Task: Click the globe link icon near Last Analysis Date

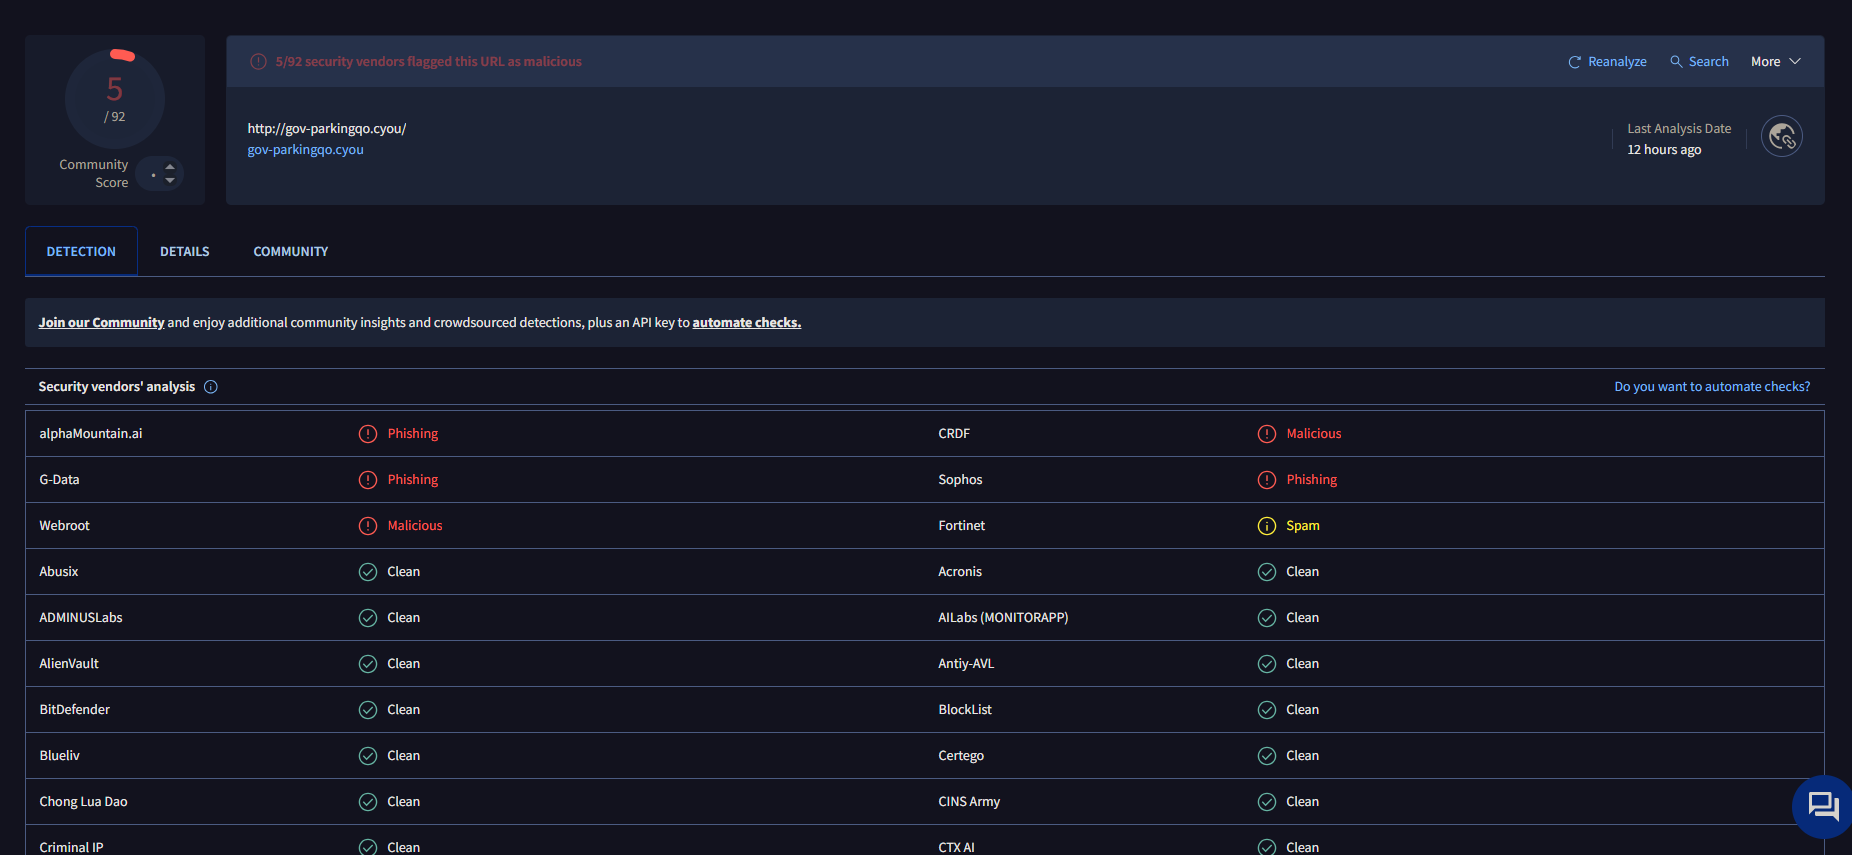Action: tap(1782, 137)
